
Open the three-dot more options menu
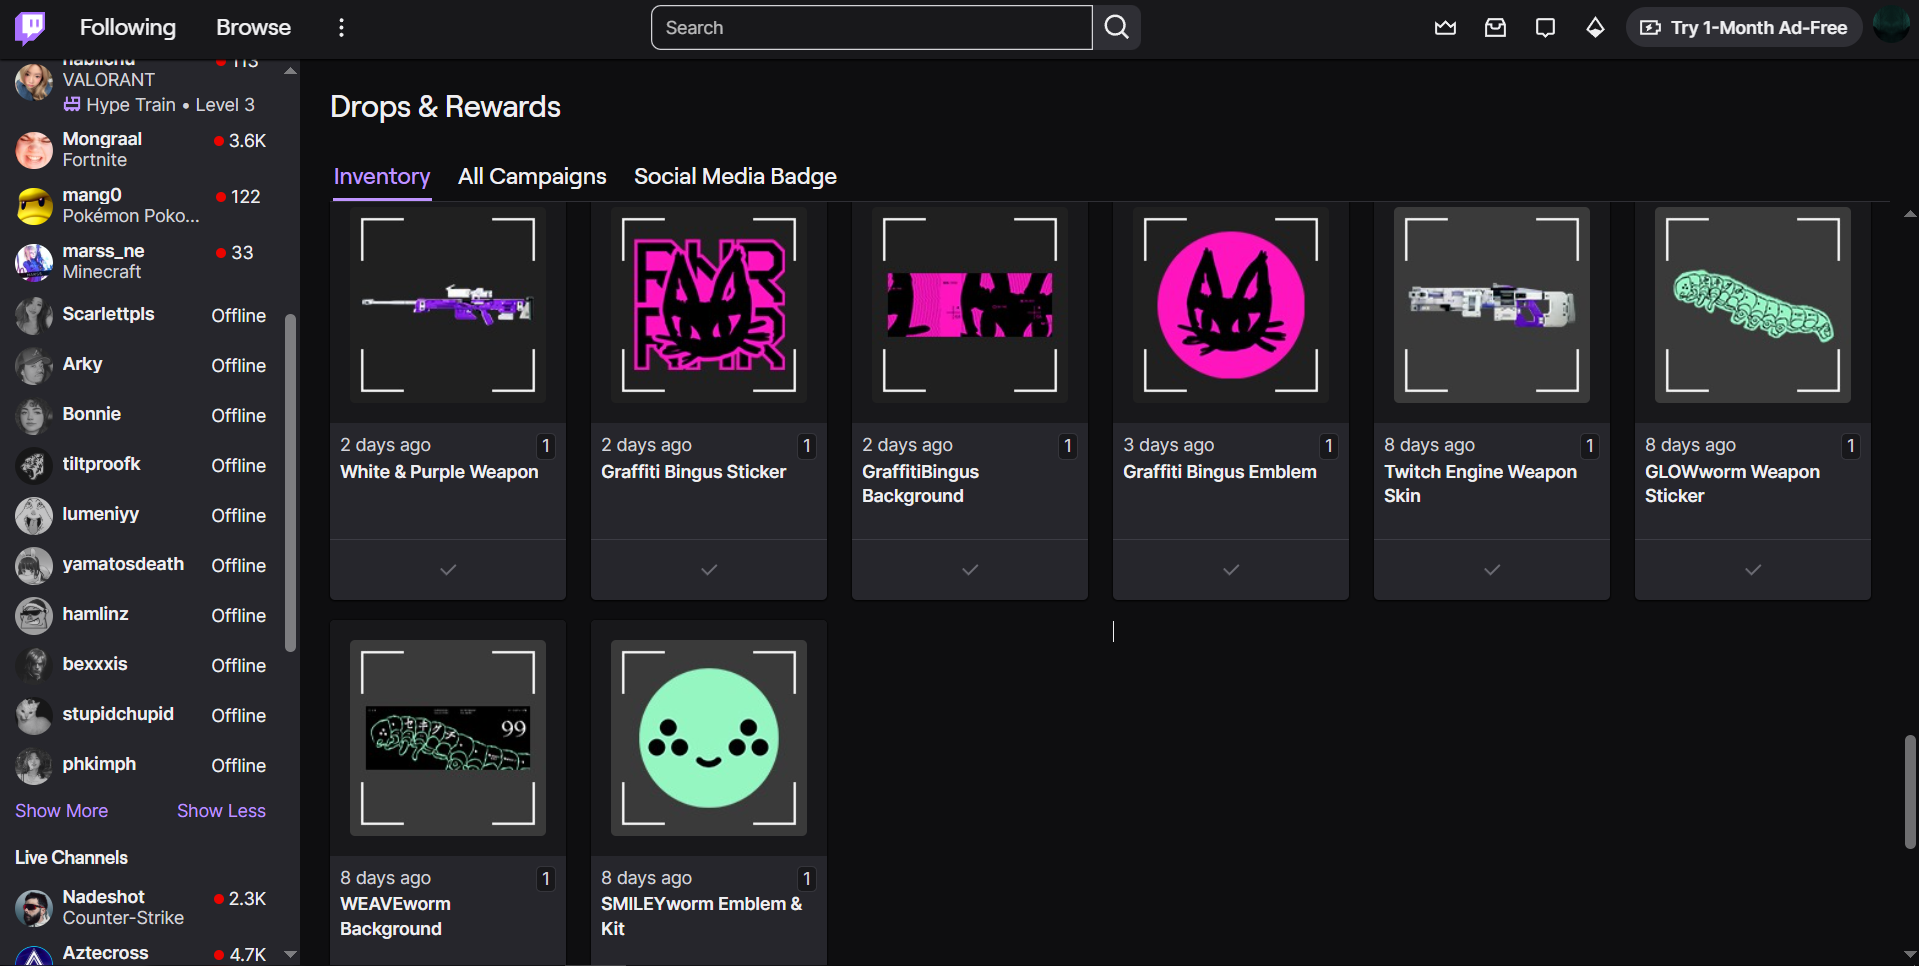[342, 28]
